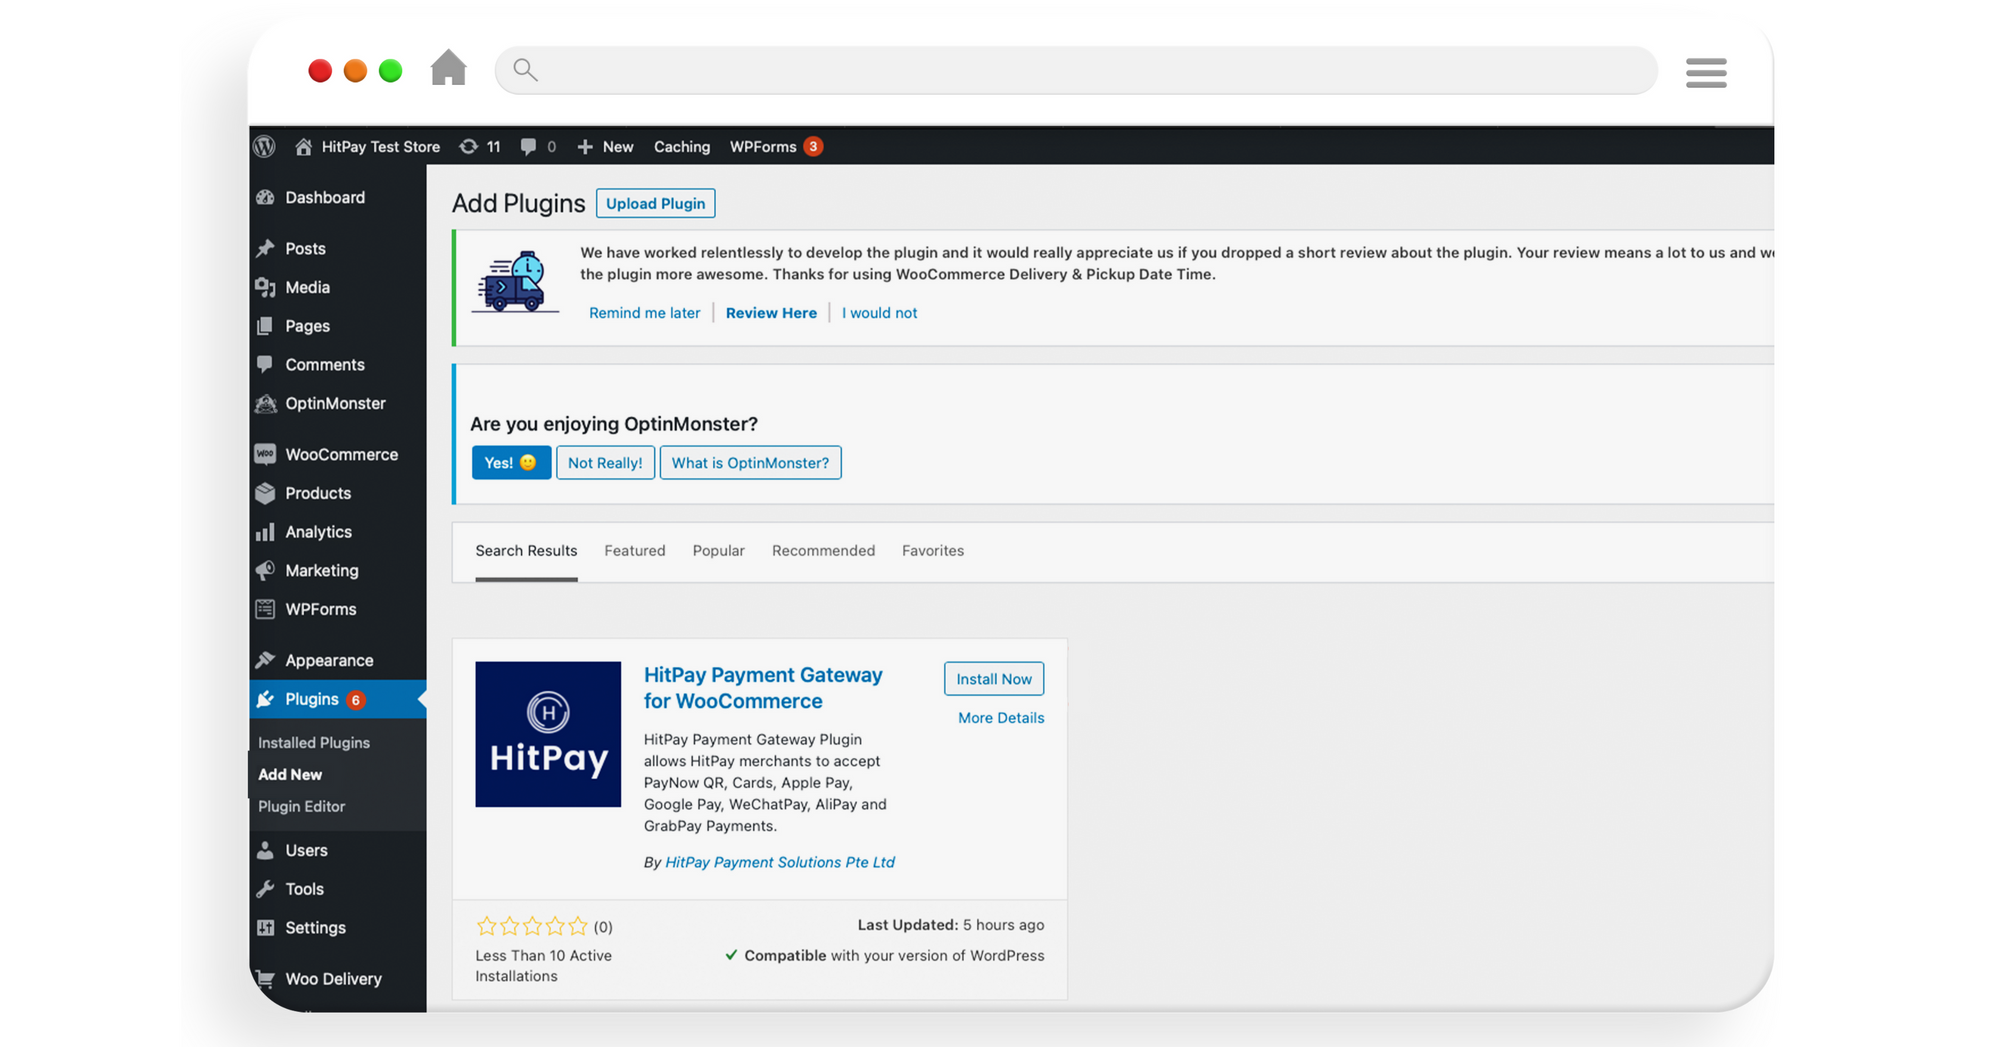Viewport: 2000px width, 1047px height.
Task: Open WPForms menu in admin bar
Action: [776, 146]
